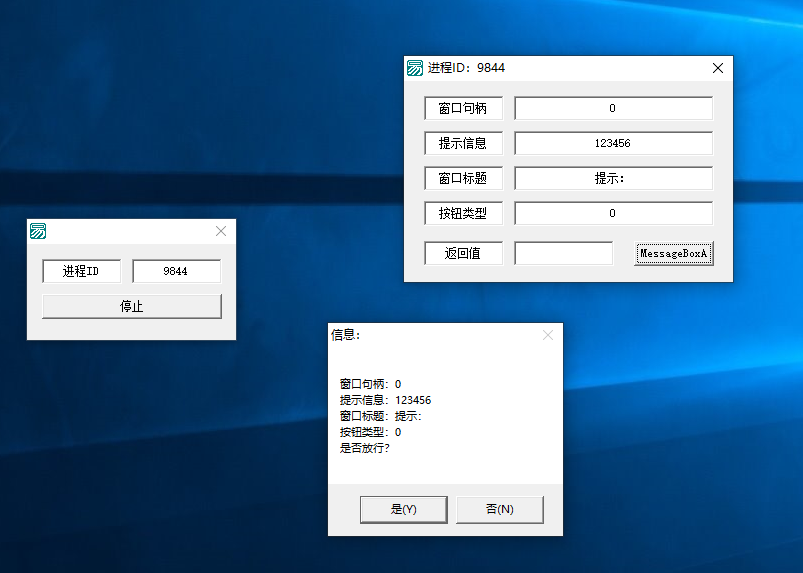Click the 按钮类型 label box

[x=463, y=213]
